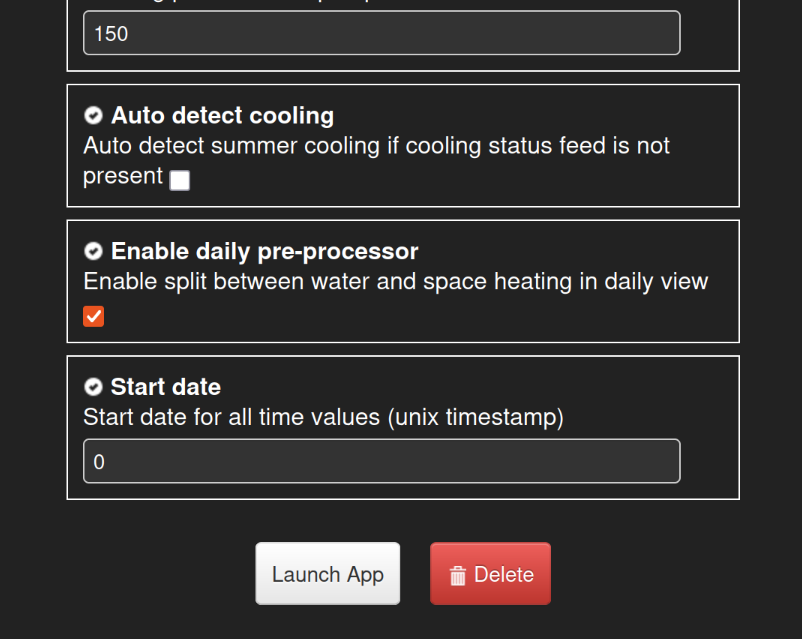Click the trash icon on the Delete button
The image size is (802, 639).
[x=458, y=575]
